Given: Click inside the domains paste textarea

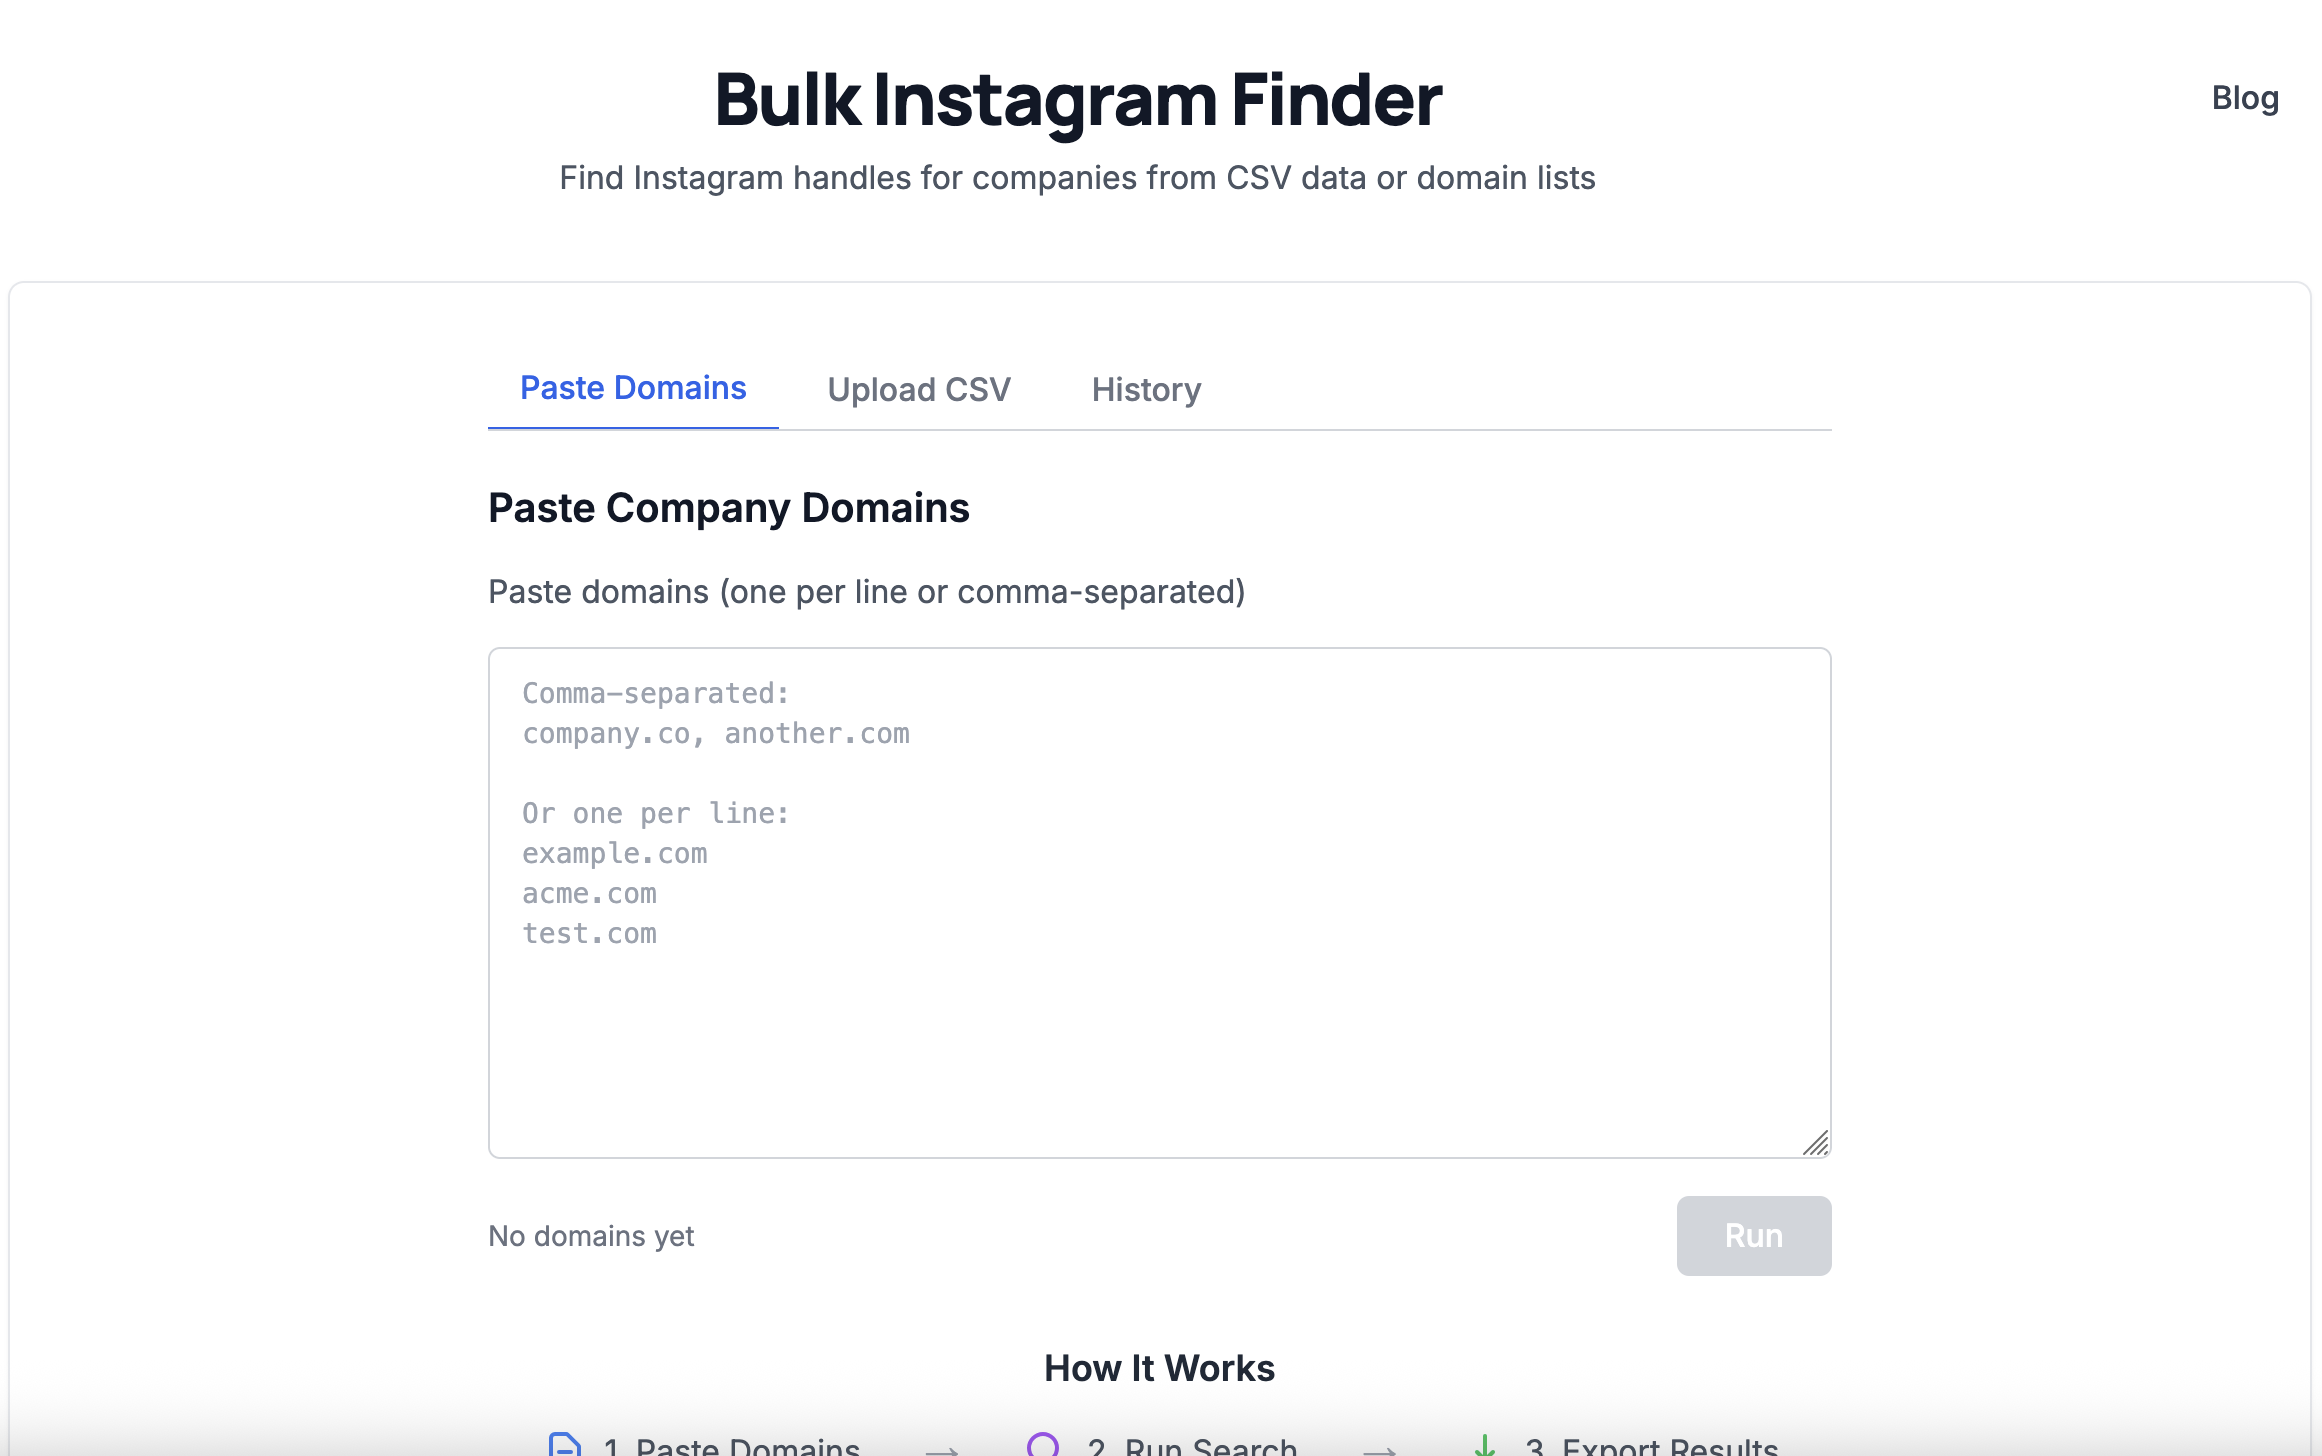Looking at the screenshot, I should 1158,900.
